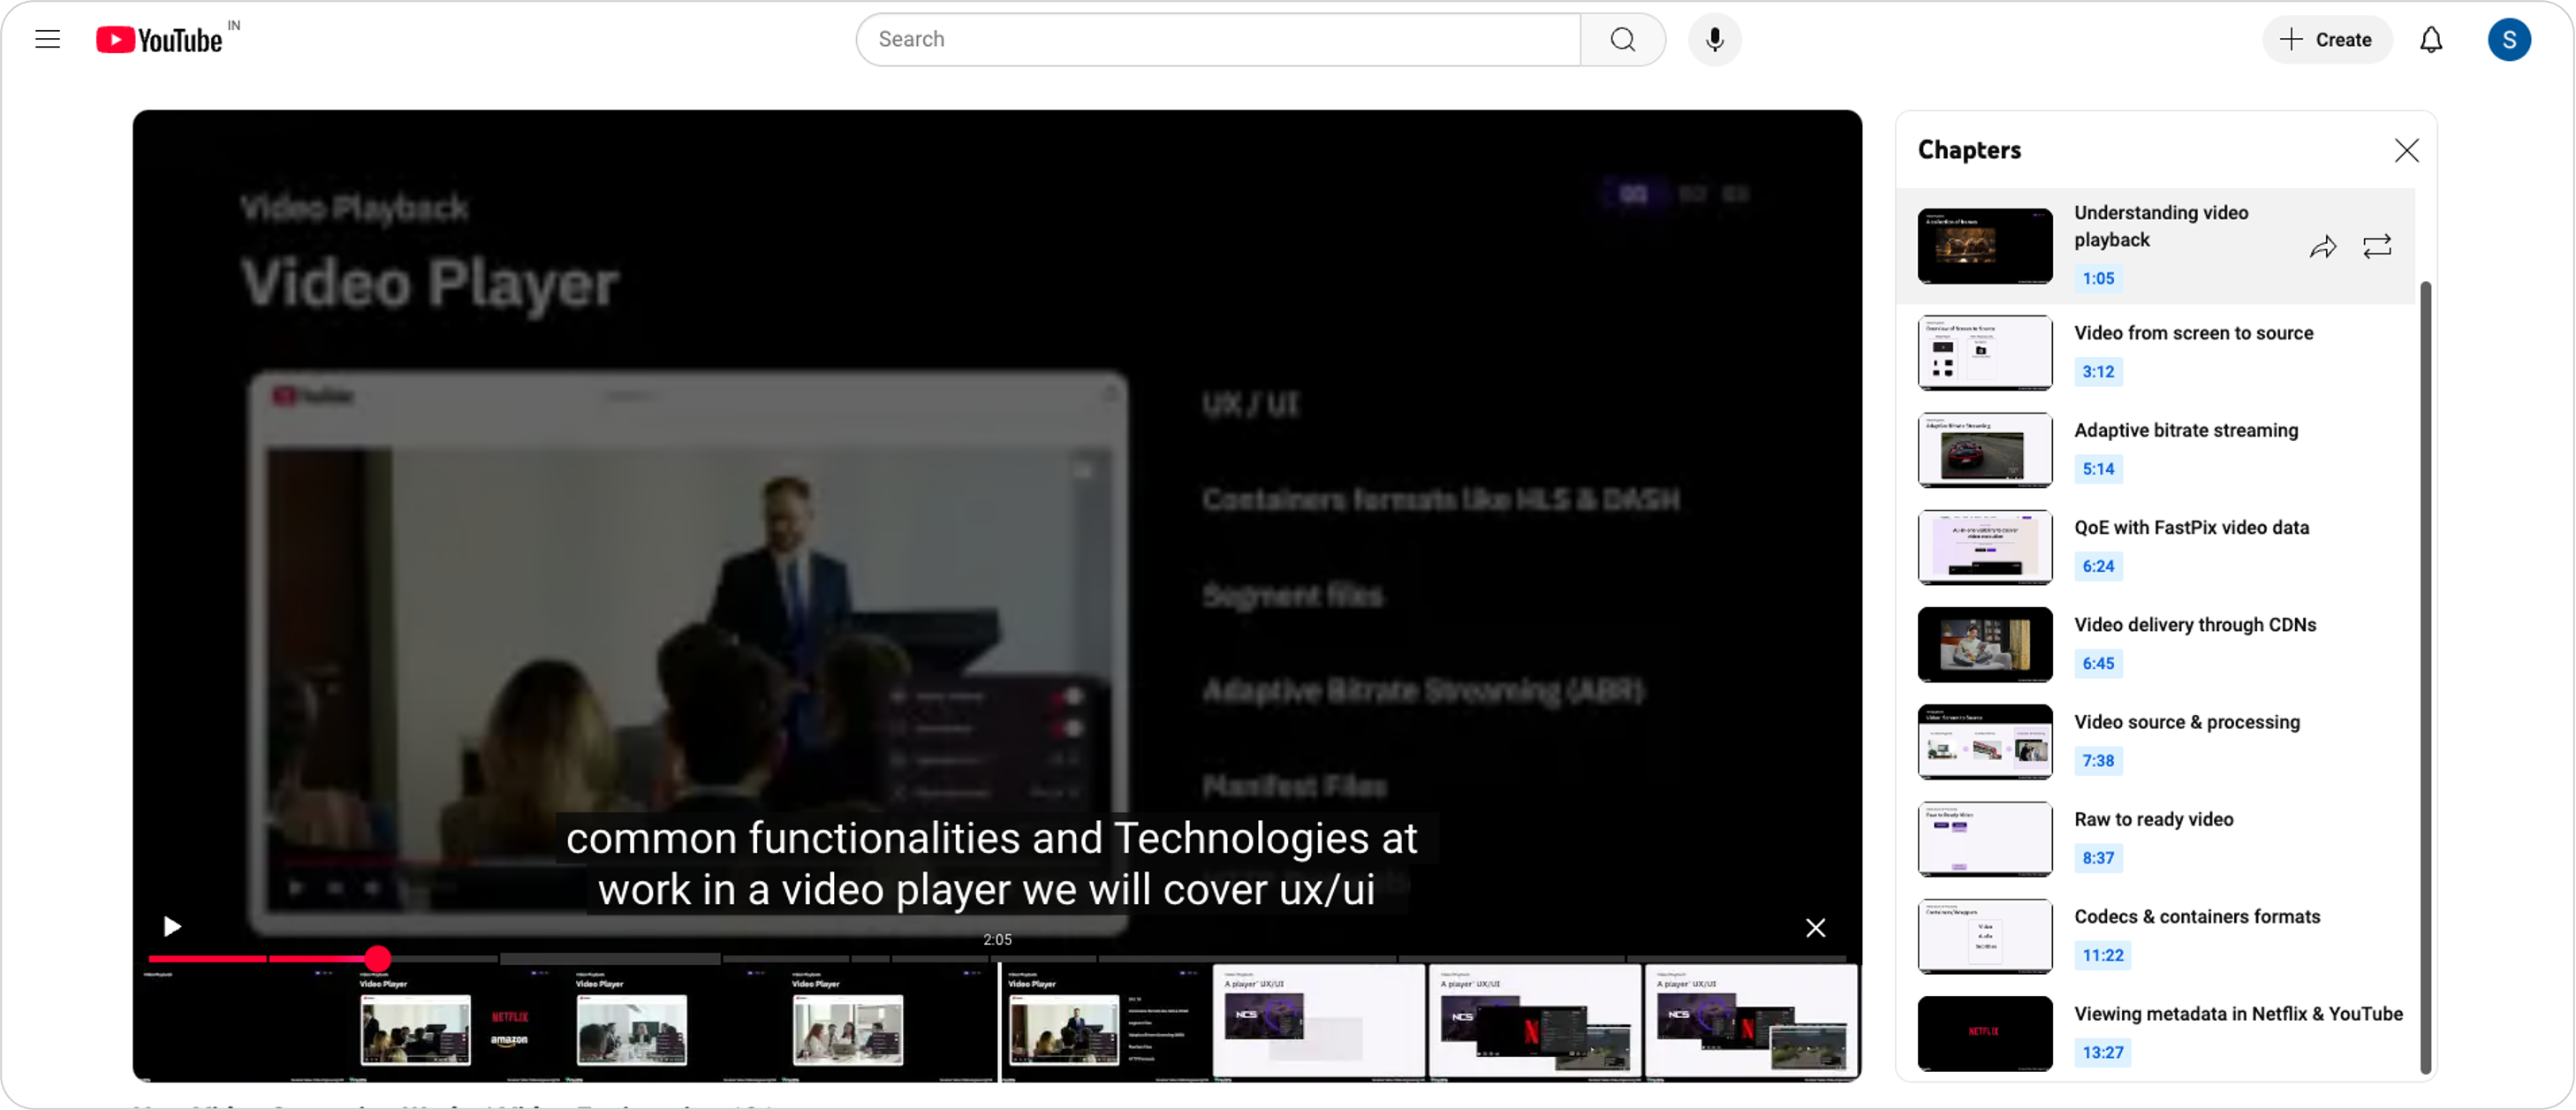Jump to Video delivery through CDNs chapter
Viewport: 2576px width, 1110px height.
pyautogui.click(x=2156, y=643)
